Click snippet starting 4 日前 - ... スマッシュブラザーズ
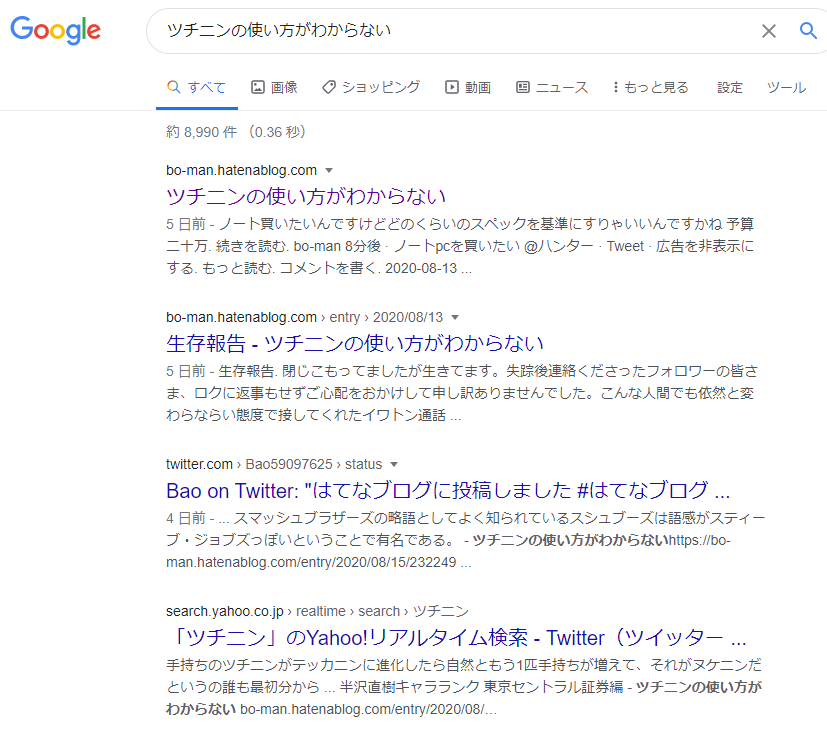The width and height of the screenshot is (827, 739). click(466, 541)
